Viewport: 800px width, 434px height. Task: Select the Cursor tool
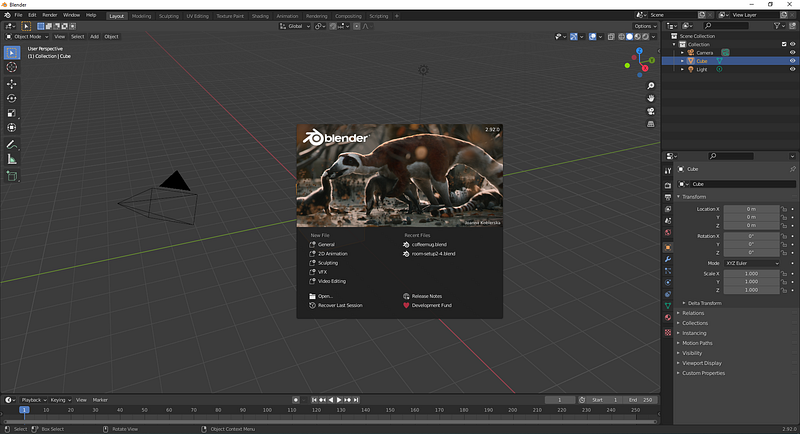[x=12, y=67]
